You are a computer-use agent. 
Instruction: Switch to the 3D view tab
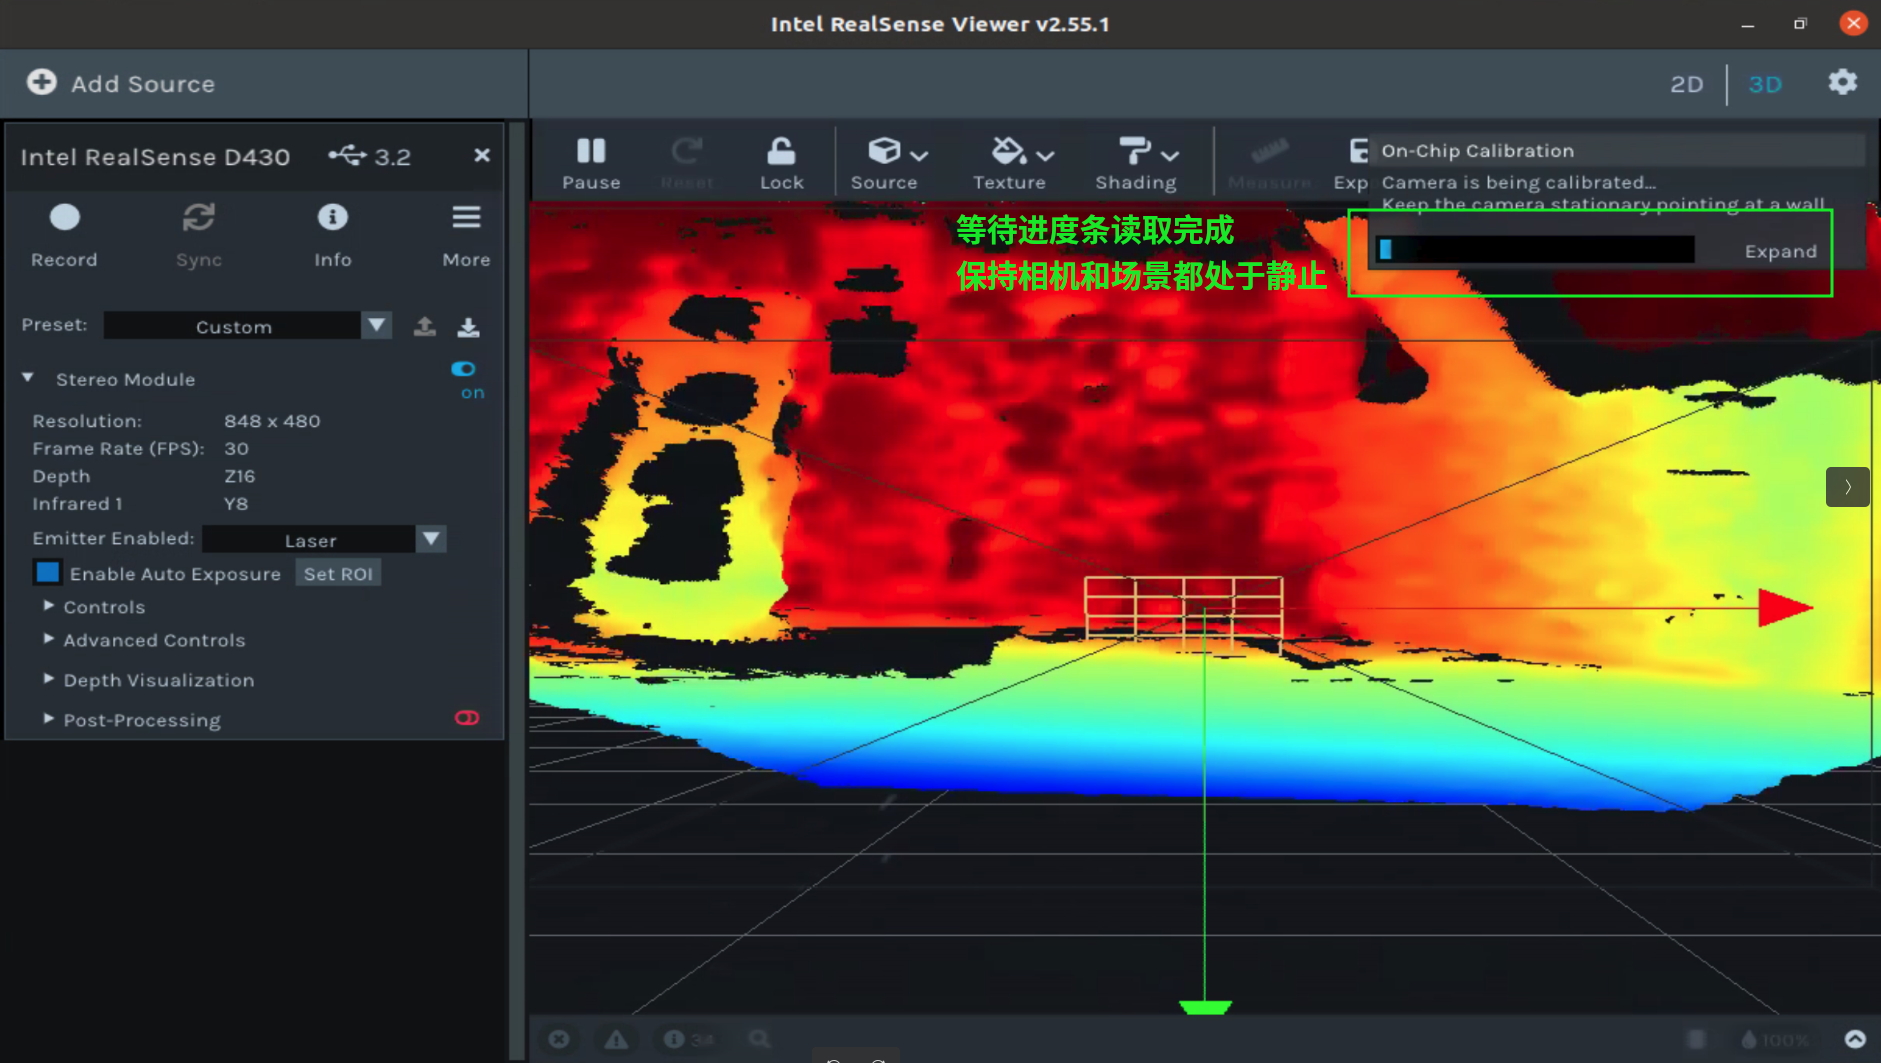click(1764, 84)
